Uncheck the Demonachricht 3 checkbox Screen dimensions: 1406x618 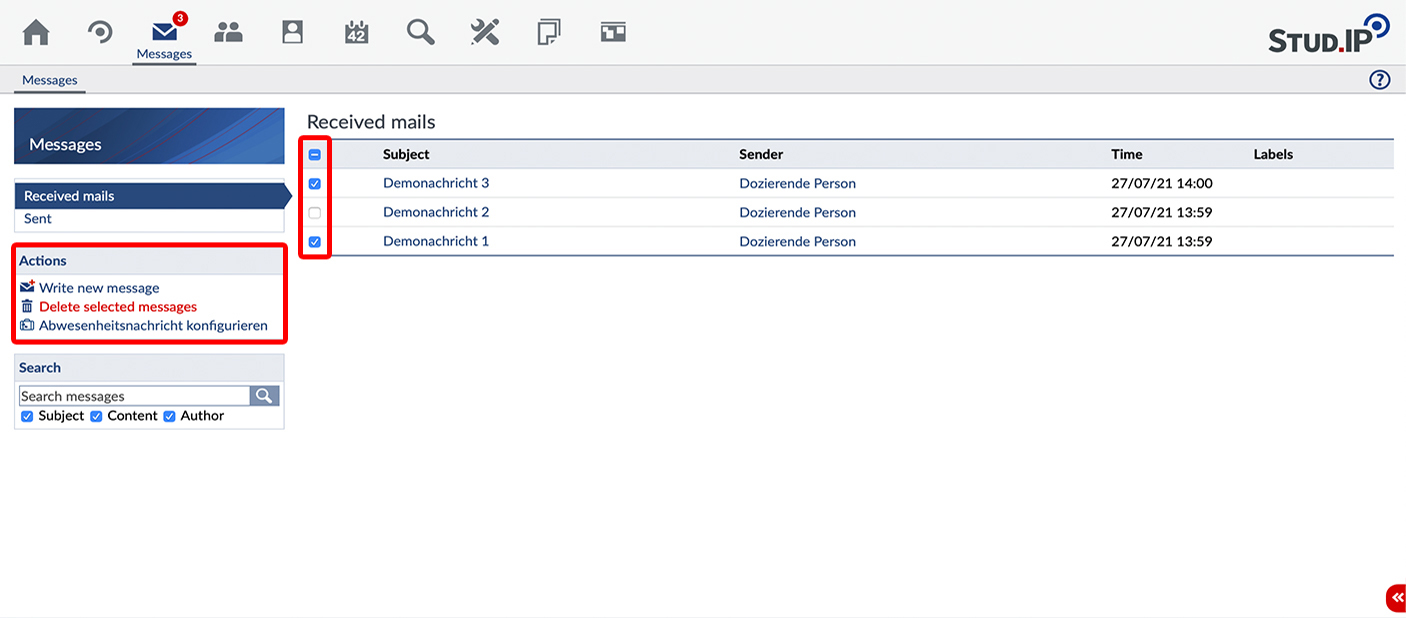click(315, 184)
